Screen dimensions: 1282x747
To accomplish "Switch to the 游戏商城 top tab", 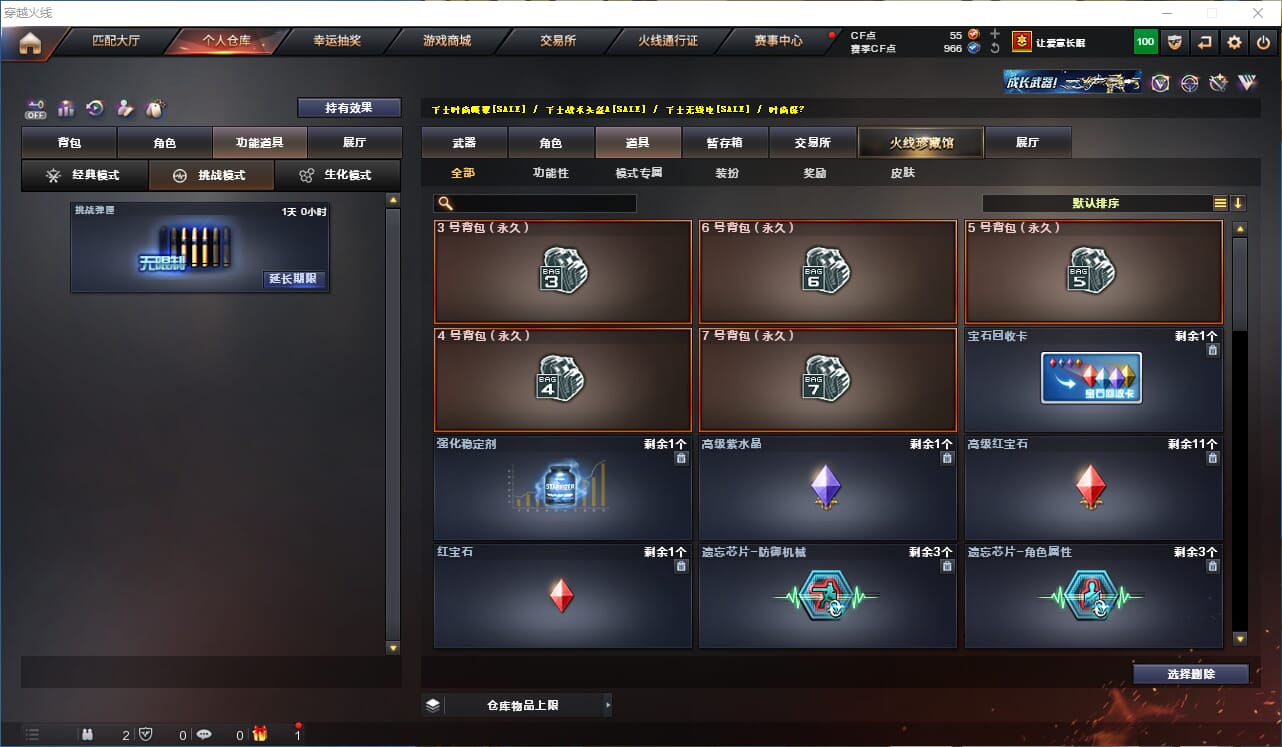I will [x=446, y=41].
